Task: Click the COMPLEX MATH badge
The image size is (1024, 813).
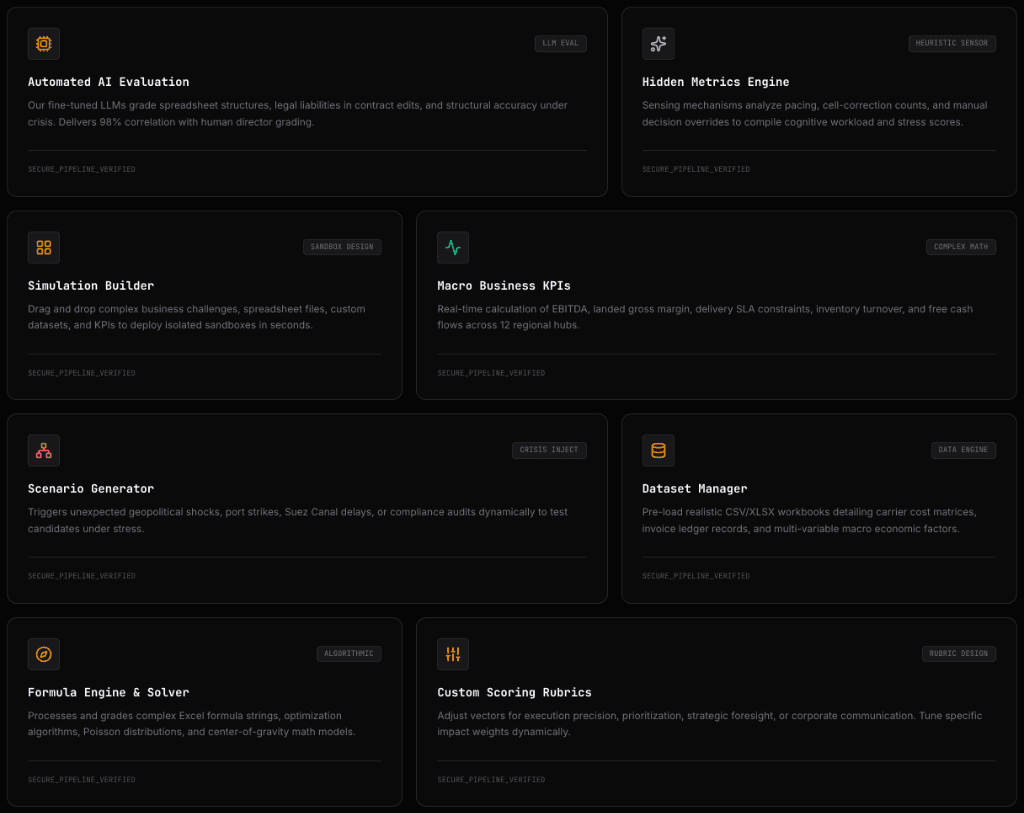Action: click(961, 247)
